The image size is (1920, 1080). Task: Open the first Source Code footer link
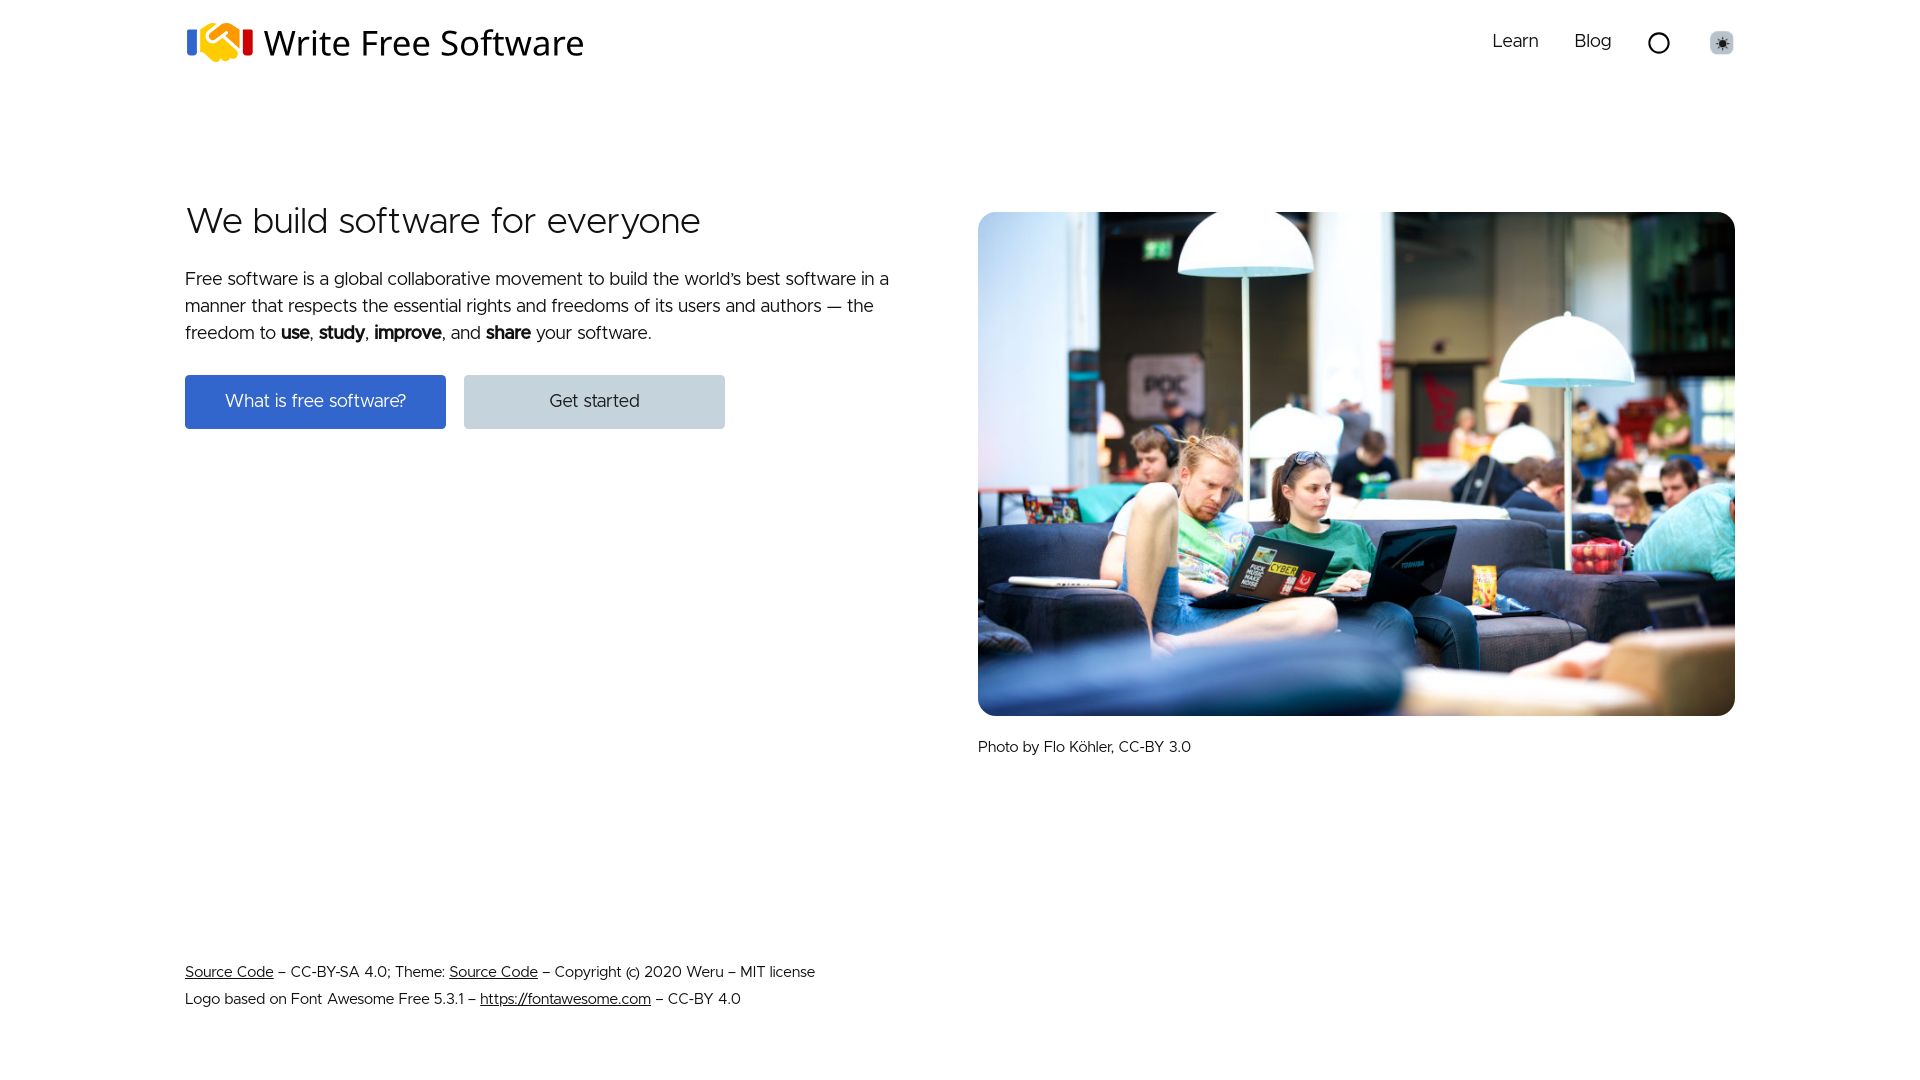coord(229,972)
